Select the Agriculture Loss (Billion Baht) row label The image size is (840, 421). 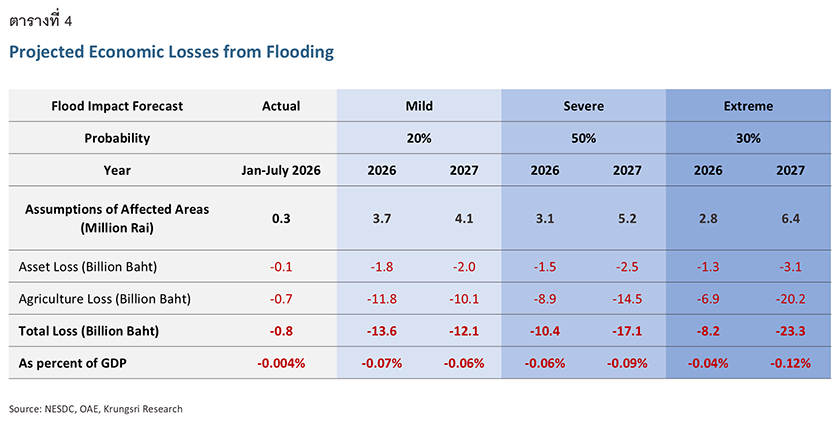104,299
